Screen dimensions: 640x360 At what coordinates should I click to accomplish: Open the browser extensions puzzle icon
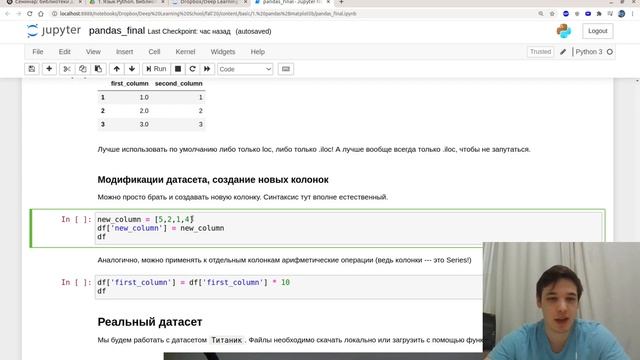(x=599, y=13)
